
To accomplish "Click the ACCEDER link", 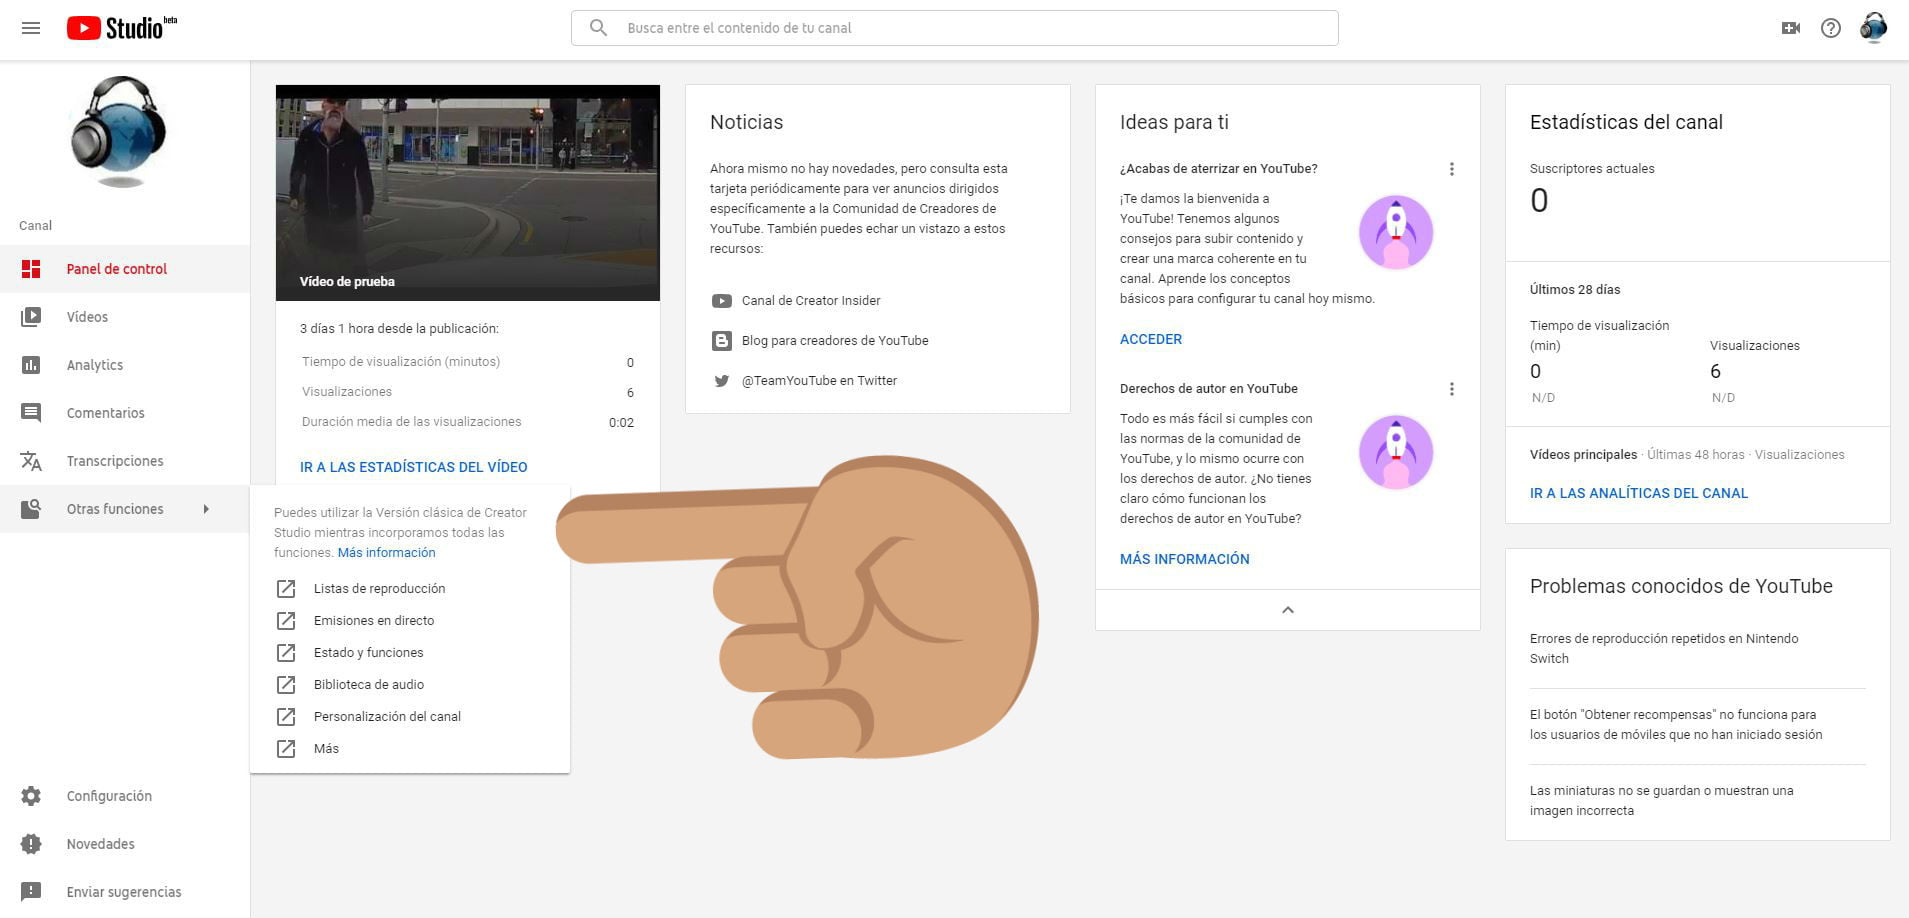I will pos(1150,339).
